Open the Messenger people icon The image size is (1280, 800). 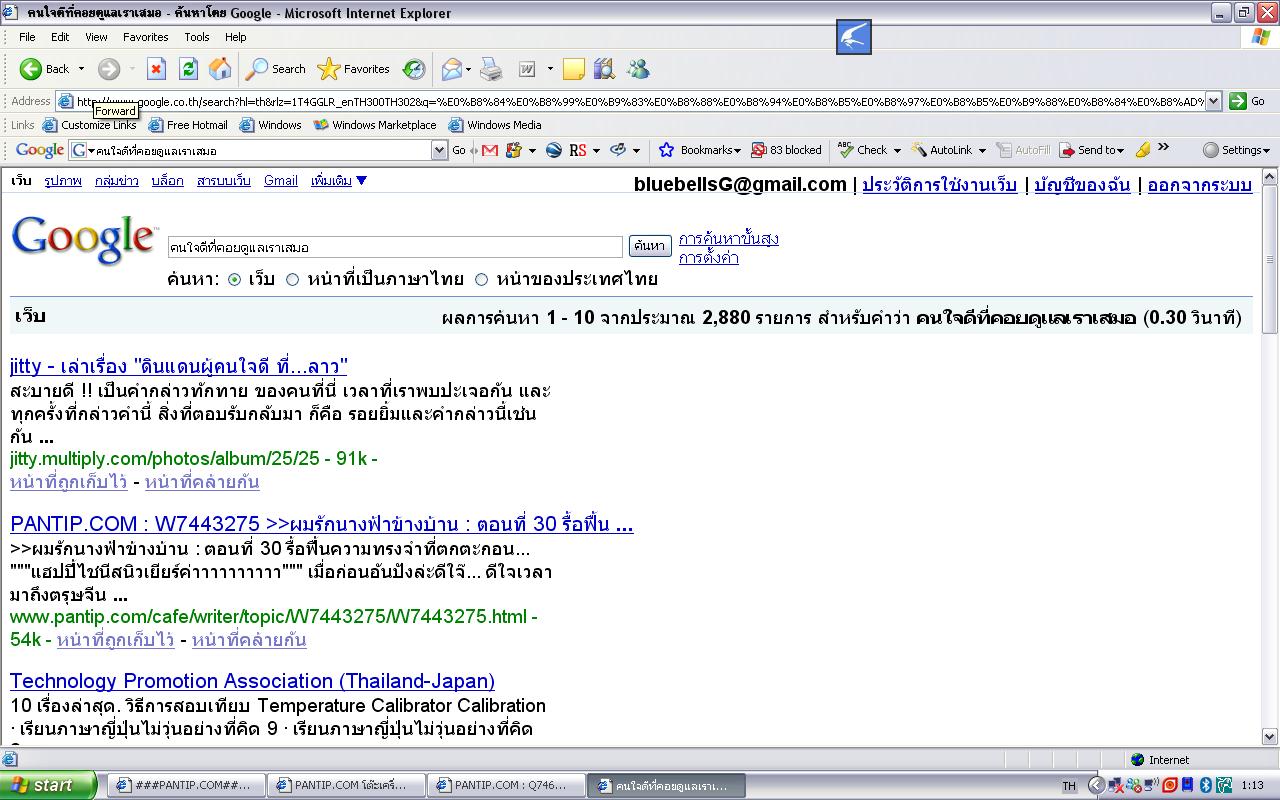(638, 69)
